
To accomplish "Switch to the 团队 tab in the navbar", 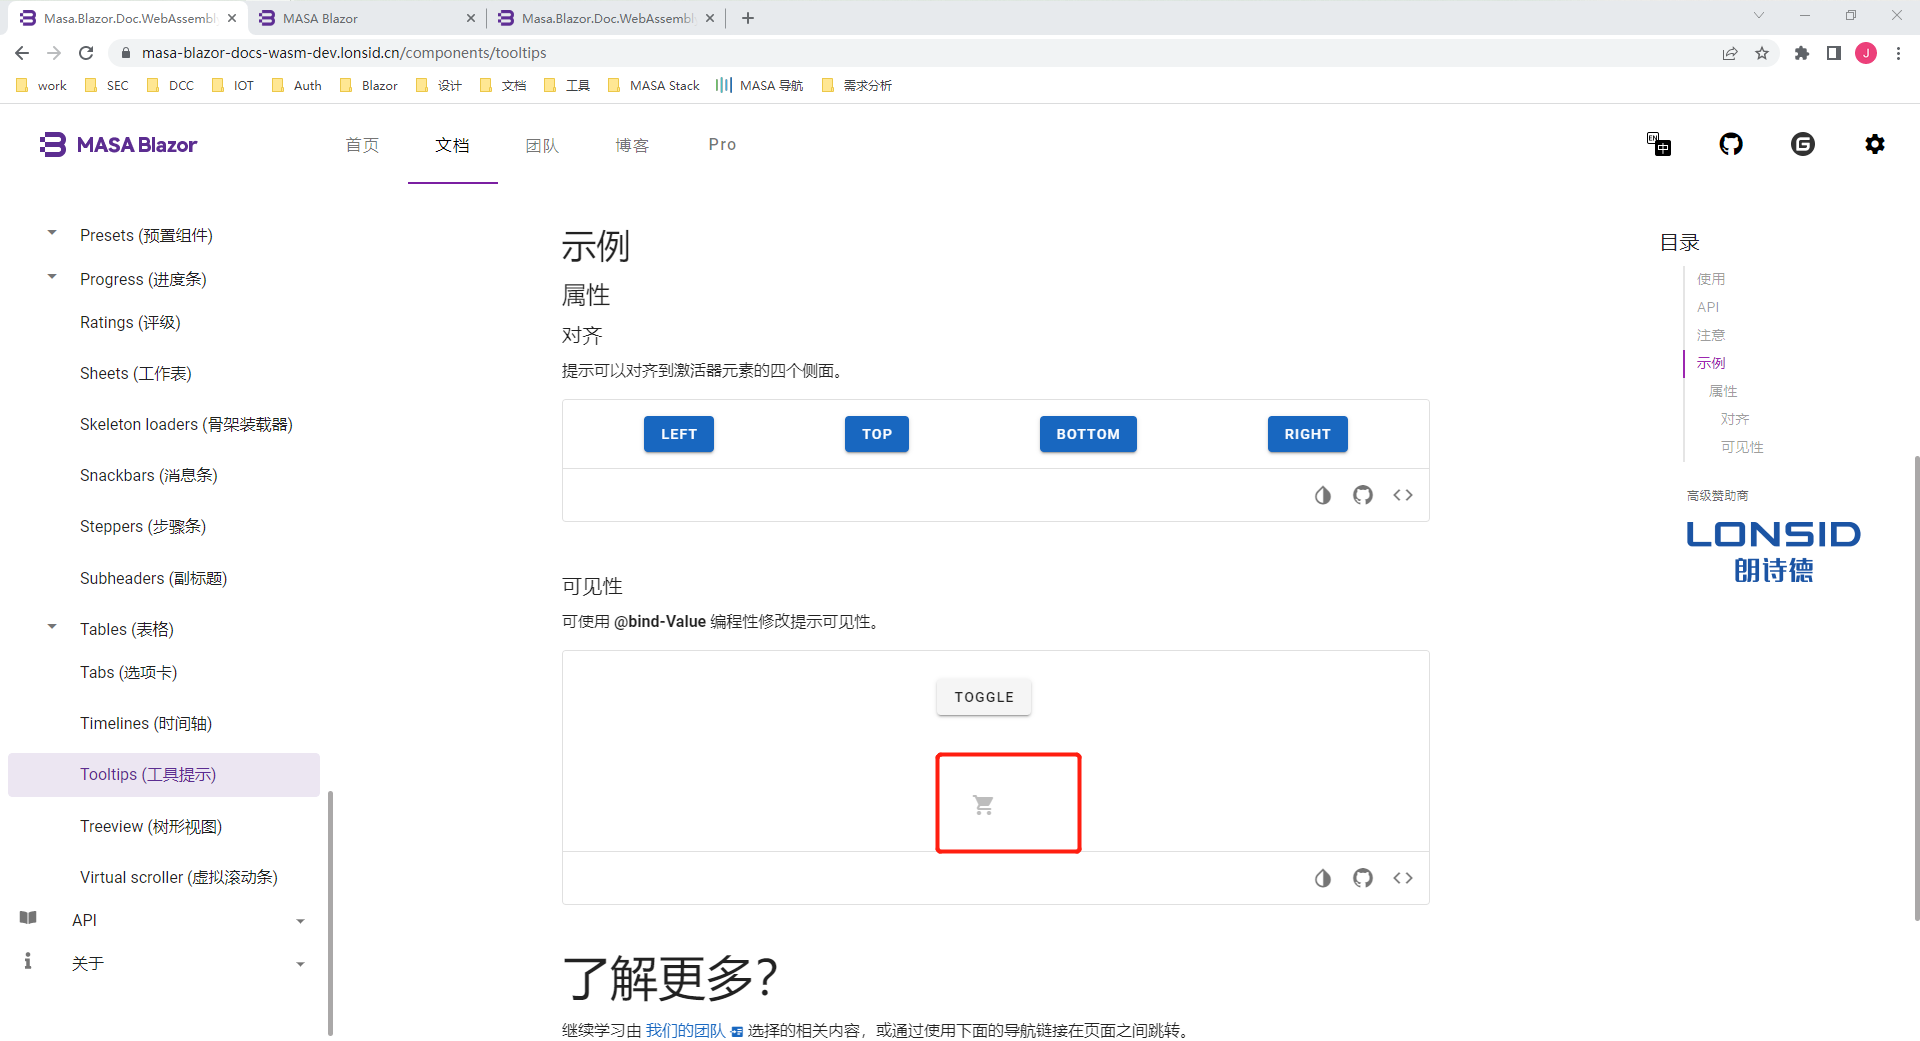I will 542,145.
